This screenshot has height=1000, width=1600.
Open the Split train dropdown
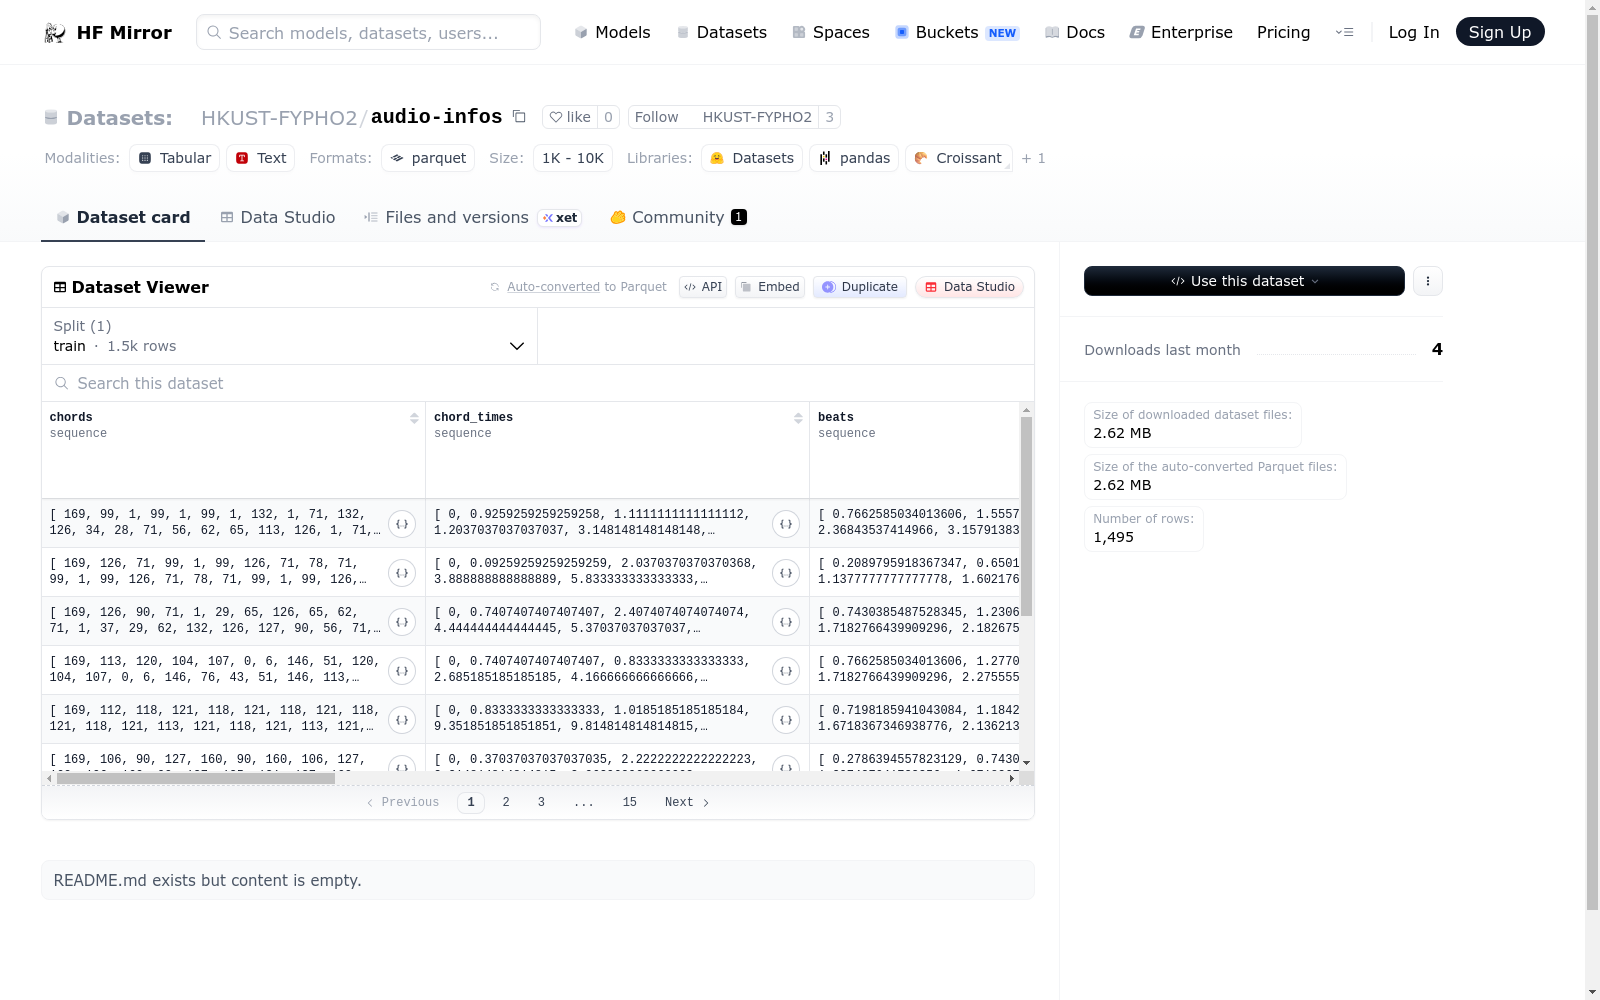(x=289, y=336)
